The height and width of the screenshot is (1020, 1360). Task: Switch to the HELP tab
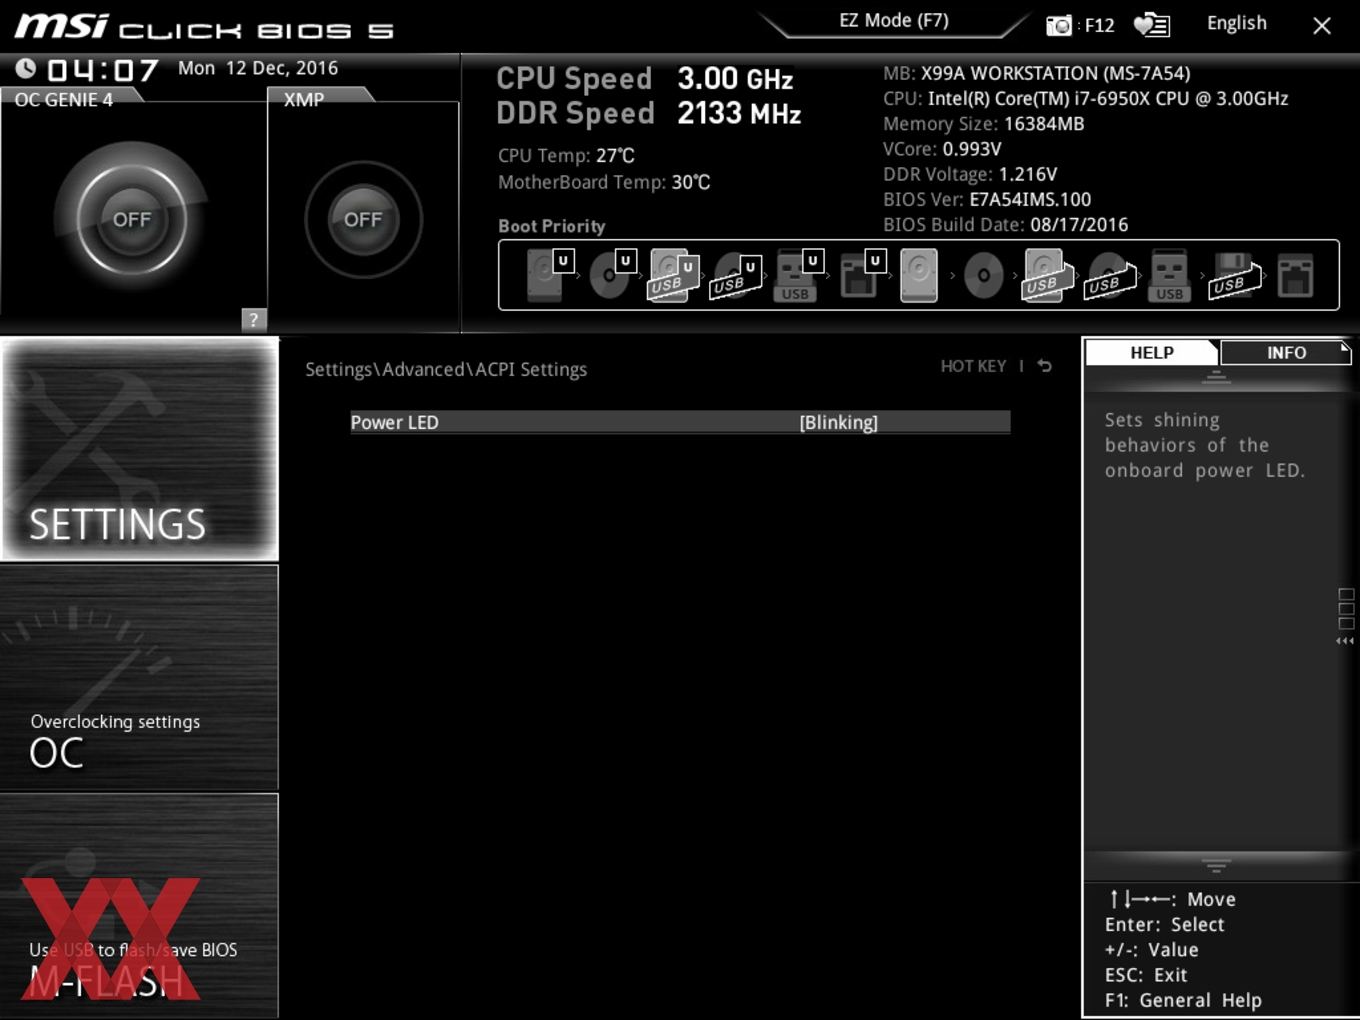pyautogui.click(x=1152, y=352)
